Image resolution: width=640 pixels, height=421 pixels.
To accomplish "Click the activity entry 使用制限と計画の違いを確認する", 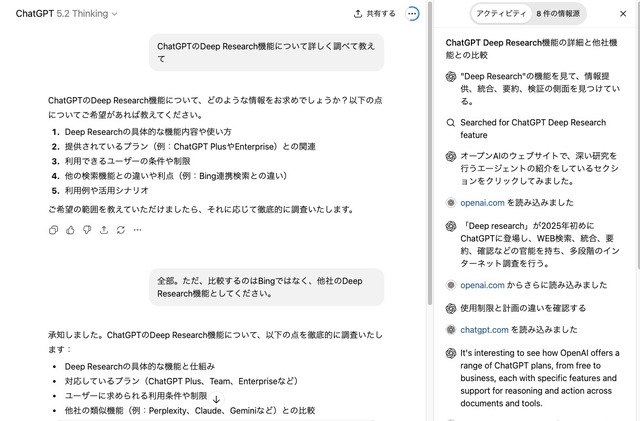I will click(x=523, y=308).
